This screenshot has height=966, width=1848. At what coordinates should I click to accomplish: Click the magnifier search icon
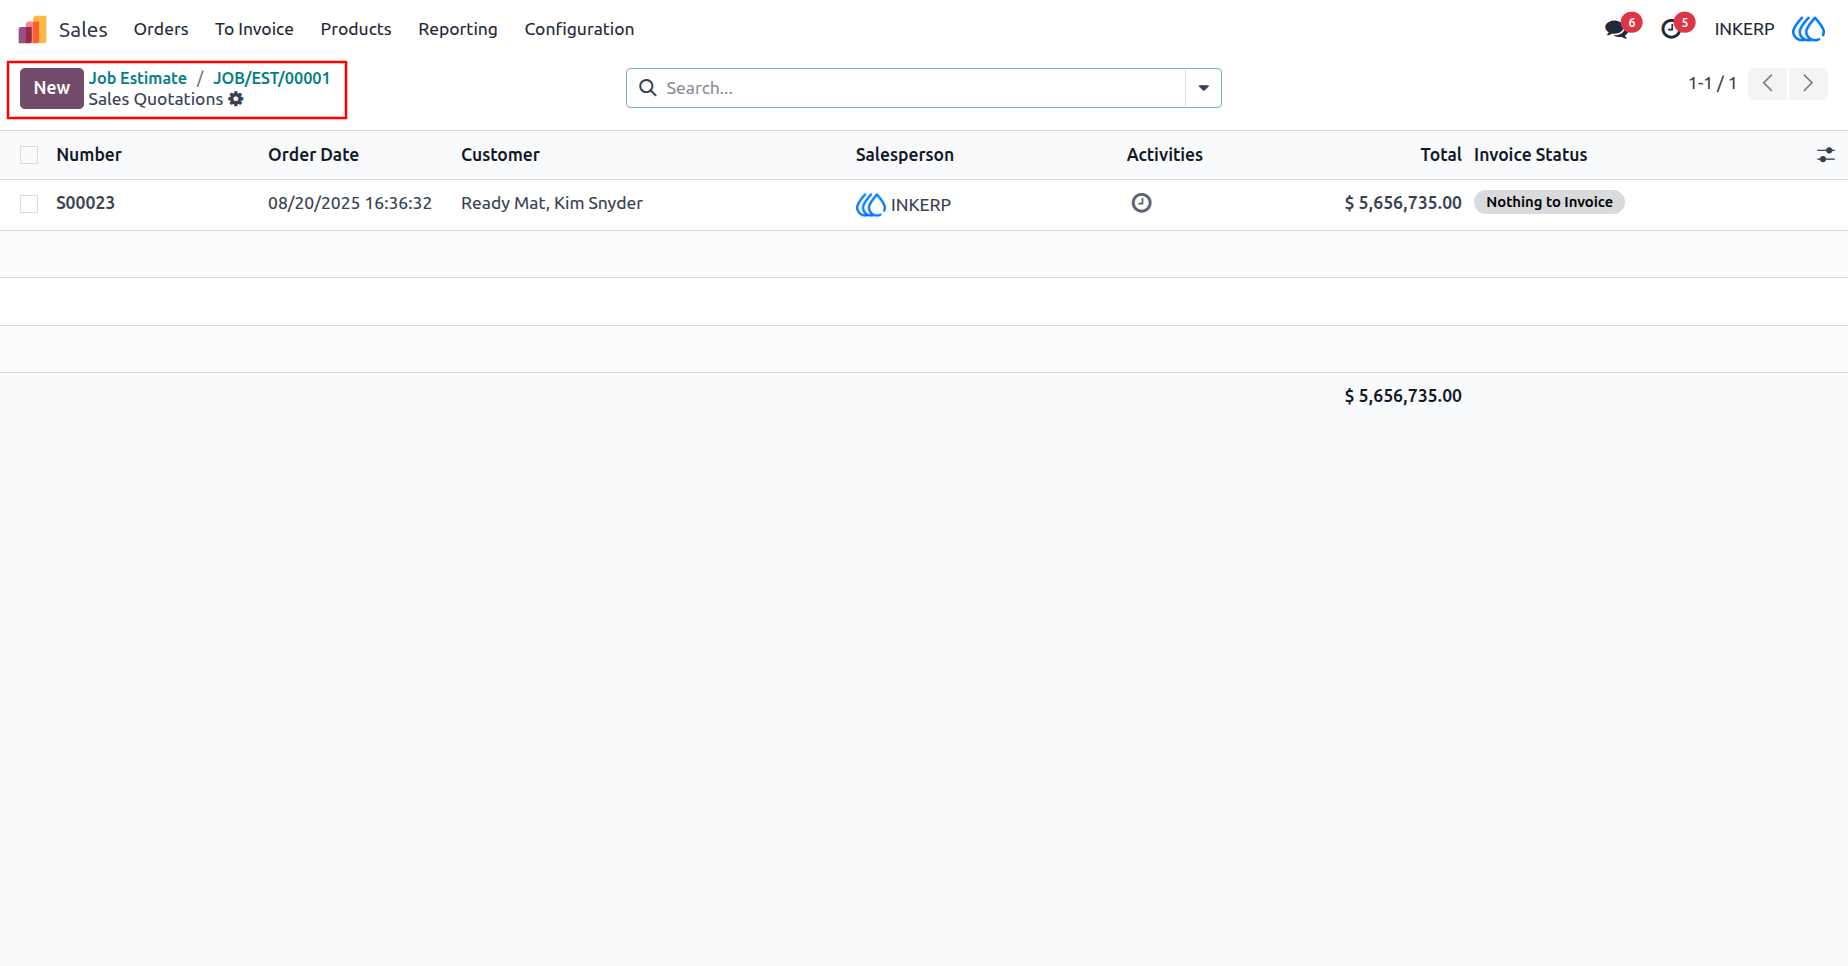(648, 88)
